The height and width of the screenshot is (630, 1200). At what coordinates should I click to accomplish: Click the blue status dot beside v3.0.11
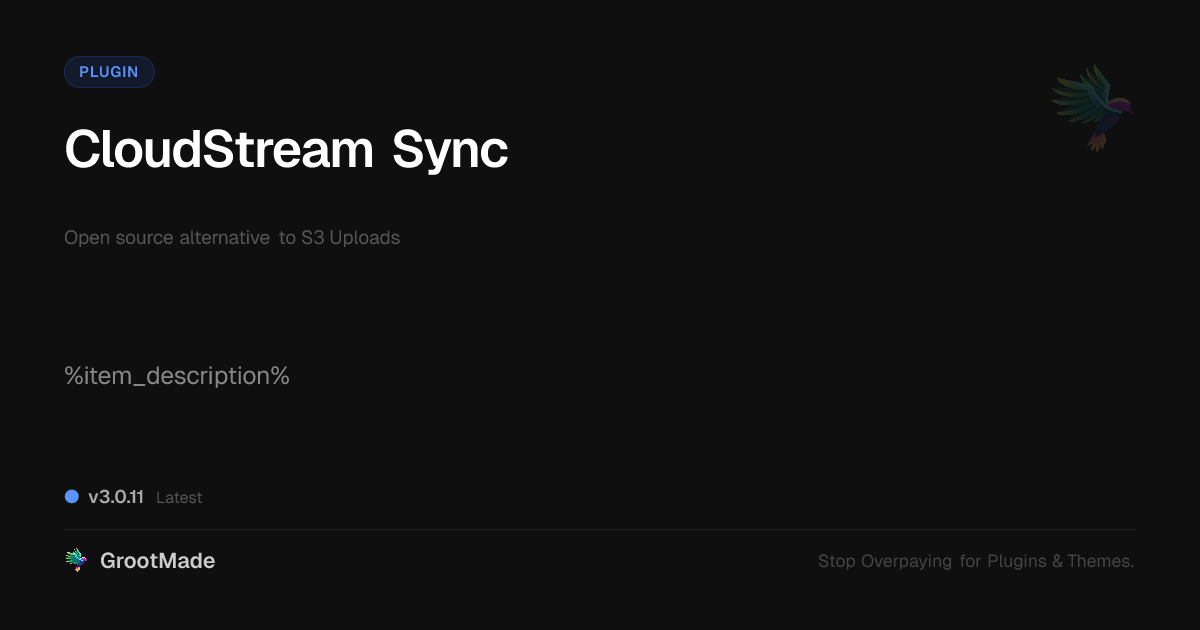point(72,496)
